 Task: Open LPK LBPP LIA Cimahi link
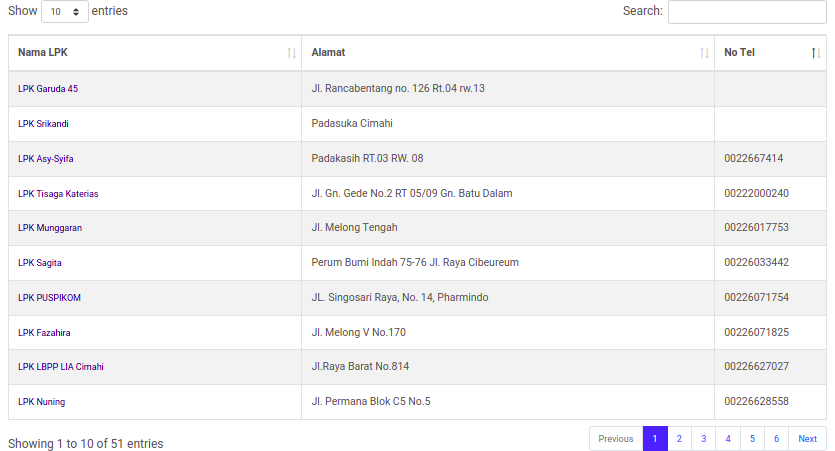coord(61,367)
